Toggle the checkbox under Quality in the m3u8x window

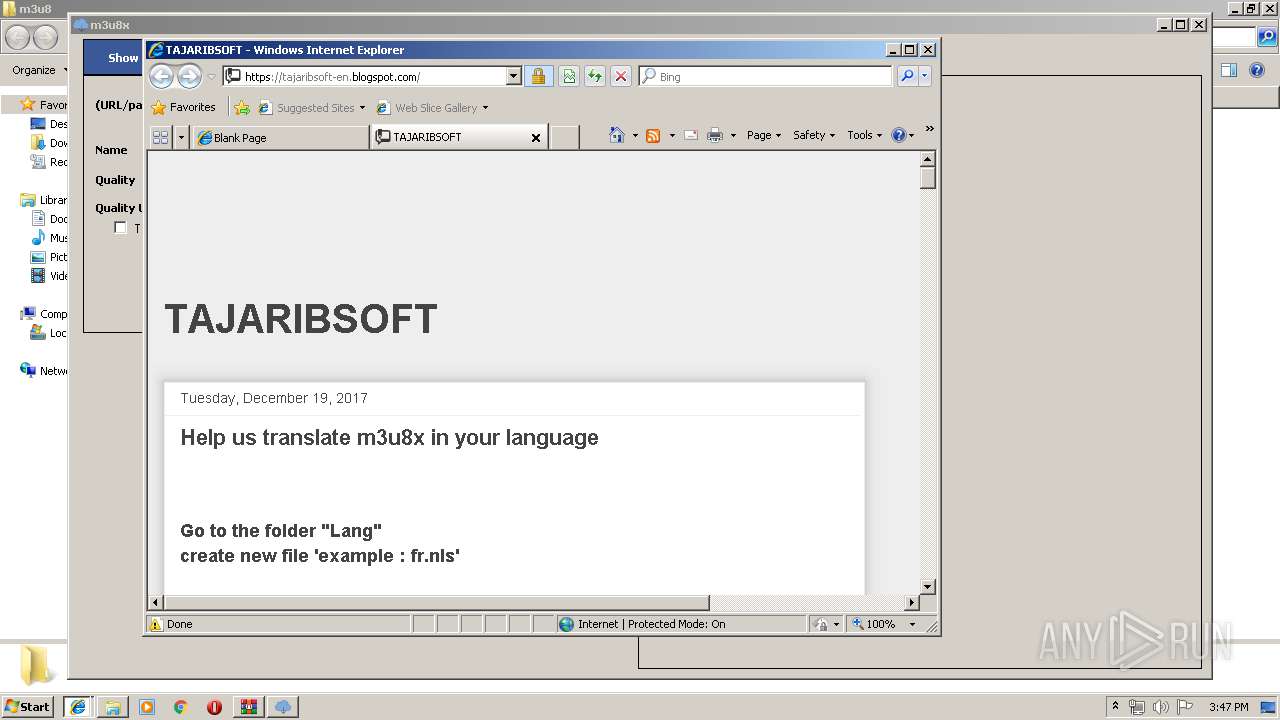(x=120, y=228)
